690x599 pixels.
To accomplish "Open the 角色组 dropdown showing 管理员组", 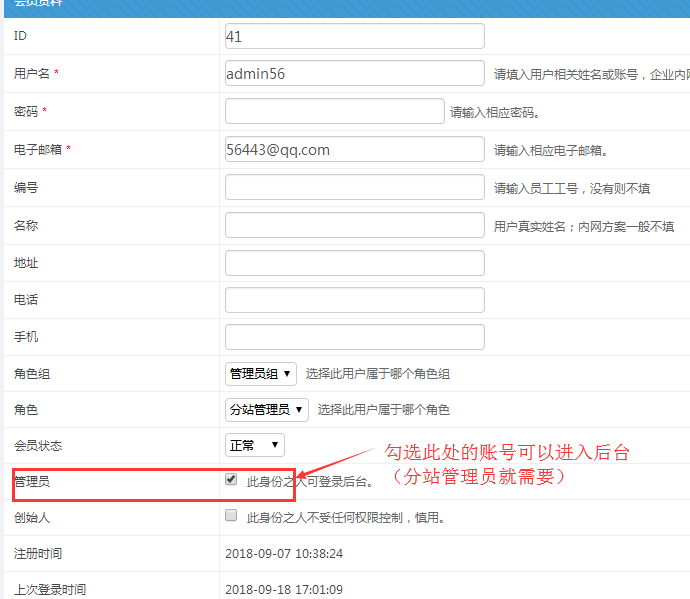I will [261, 374].
